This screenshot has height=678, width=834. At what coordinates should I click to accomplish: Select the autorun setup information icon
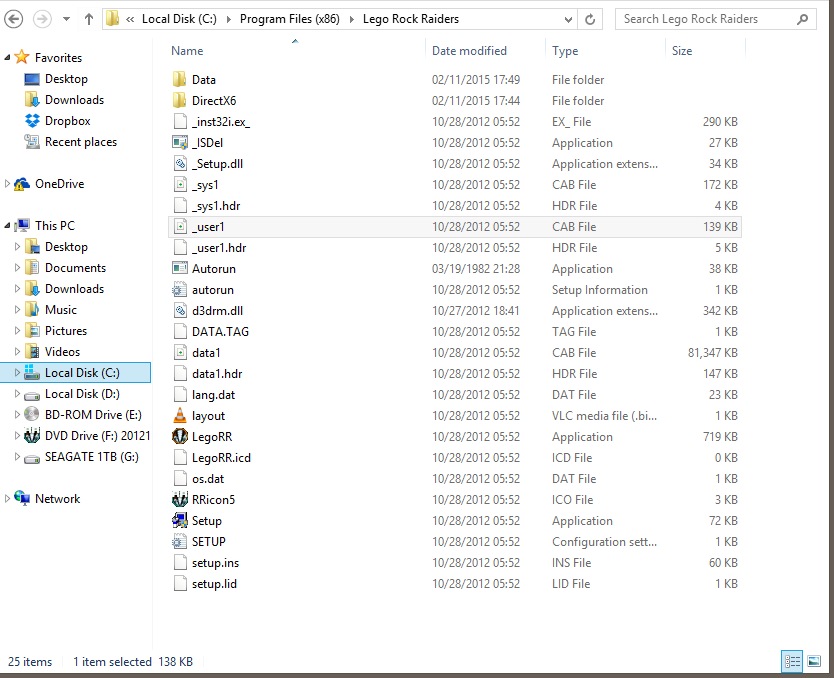180,290
